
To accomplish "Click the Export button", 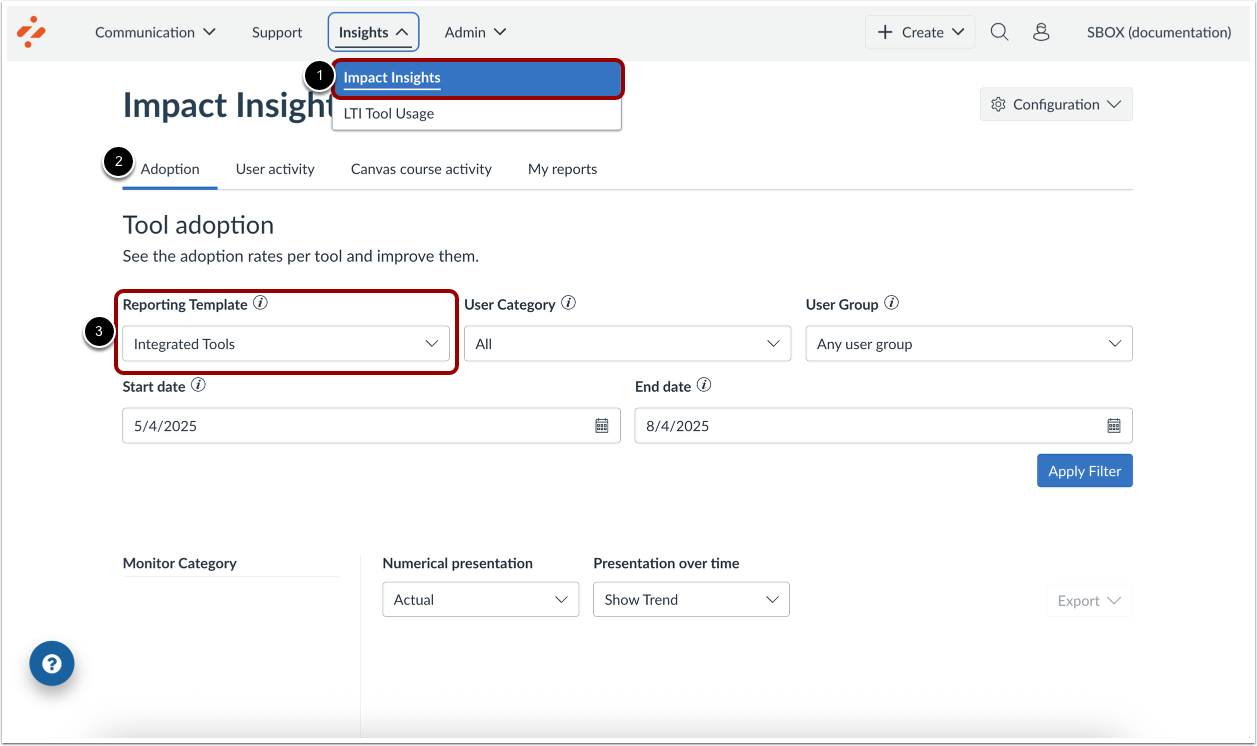I will [1088, 600].
